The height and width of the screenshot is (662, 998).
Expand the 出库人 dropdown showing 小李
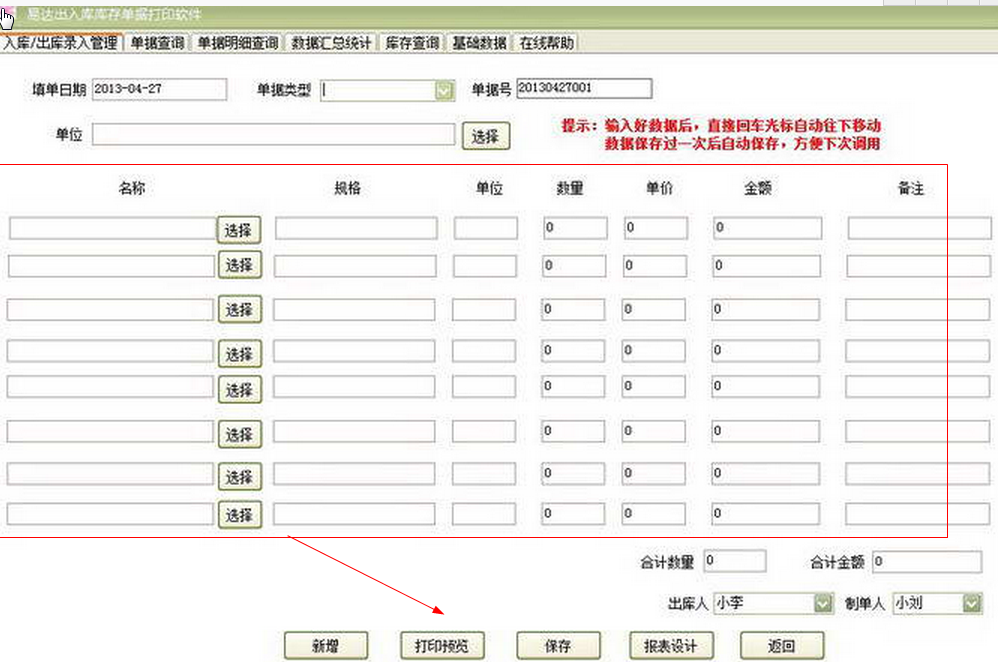[x=824, y=603]
